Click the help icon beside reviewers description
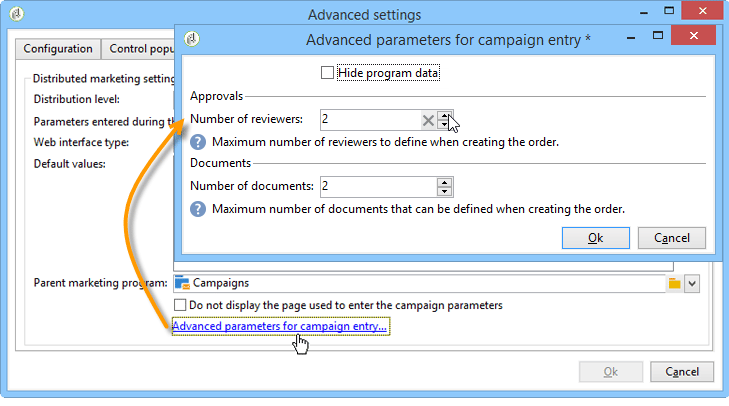729x406 pixels. pos(198,142)
